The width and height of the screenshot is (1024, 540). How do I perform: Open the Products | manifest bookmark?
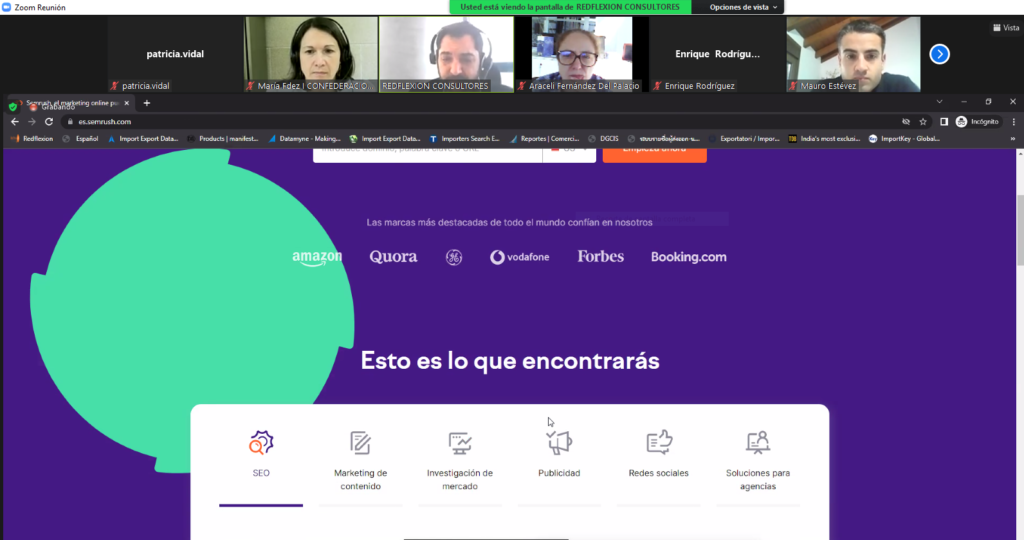223,138
